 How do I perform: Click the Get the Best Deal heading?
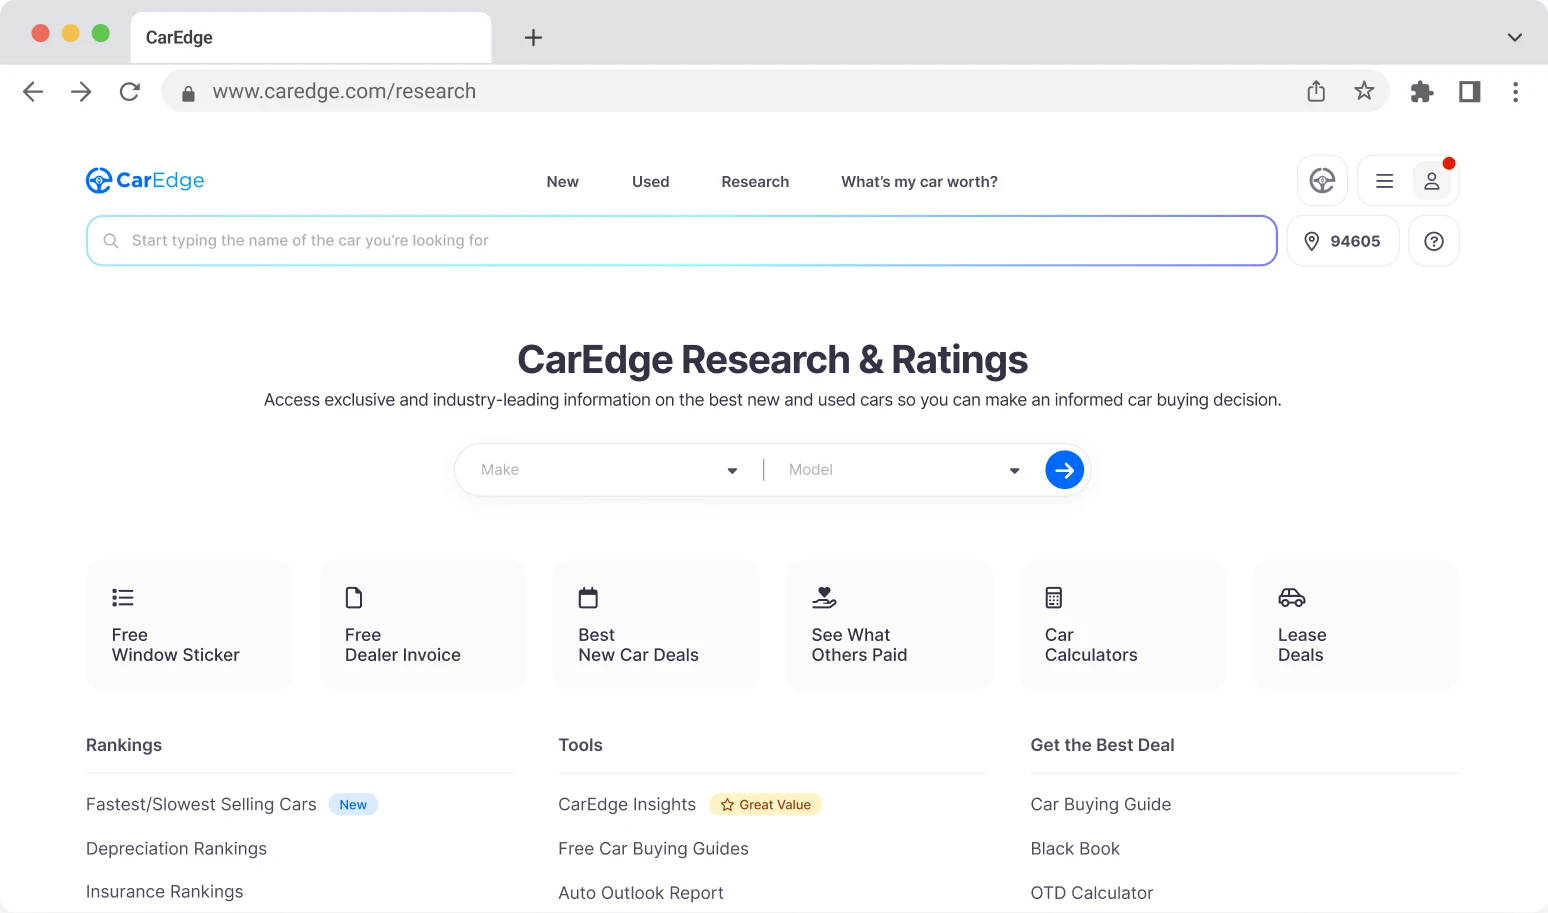(x=1102, y=745)
